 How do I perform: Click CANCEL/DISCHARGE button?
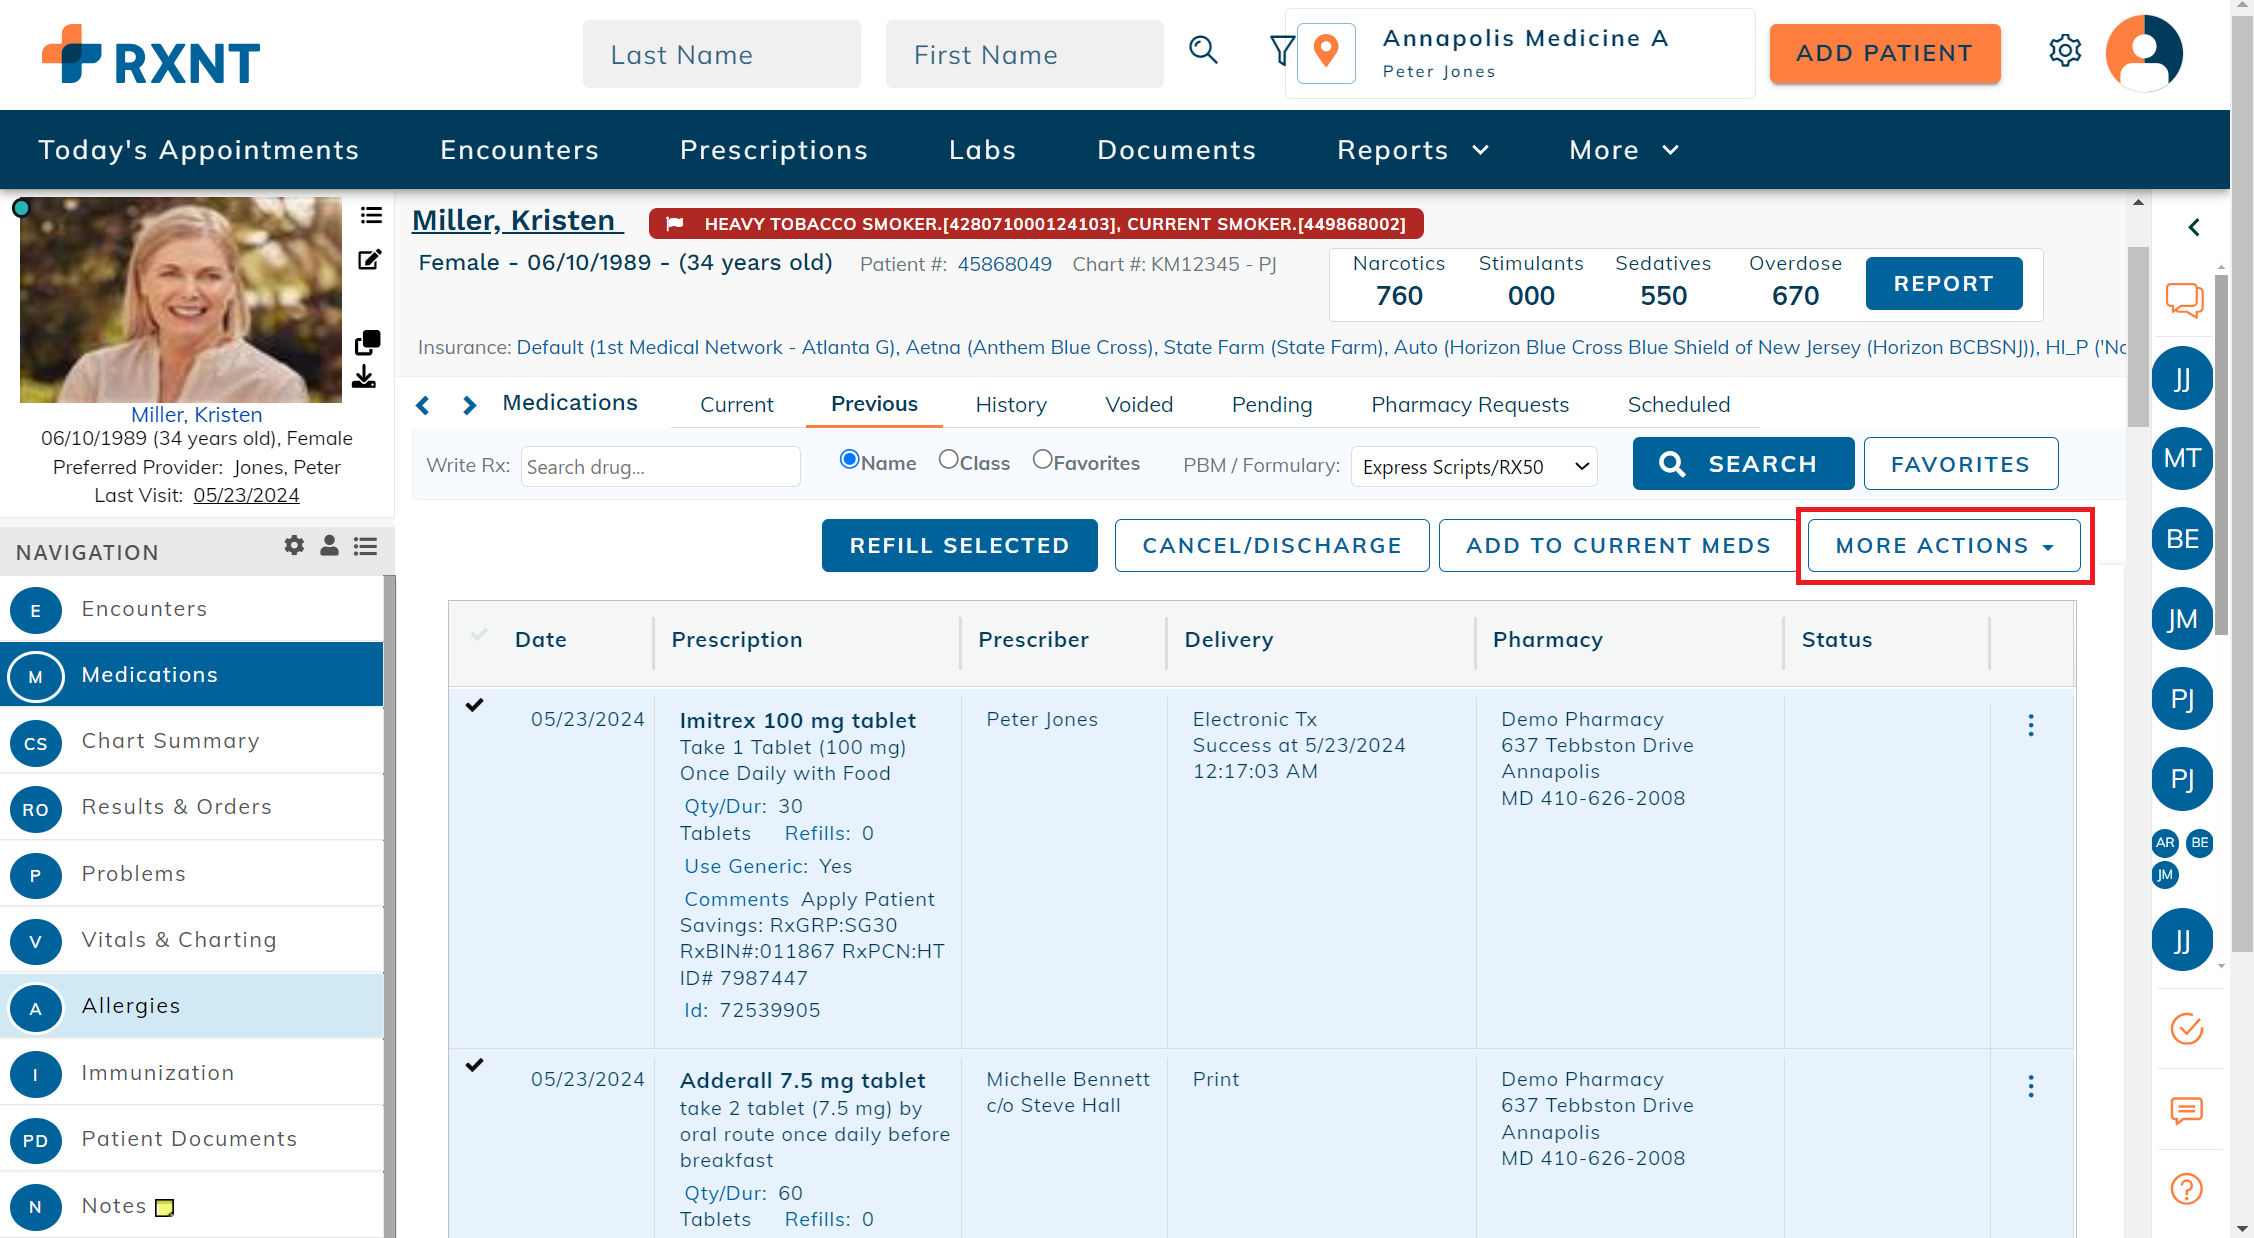point(1272,546)
